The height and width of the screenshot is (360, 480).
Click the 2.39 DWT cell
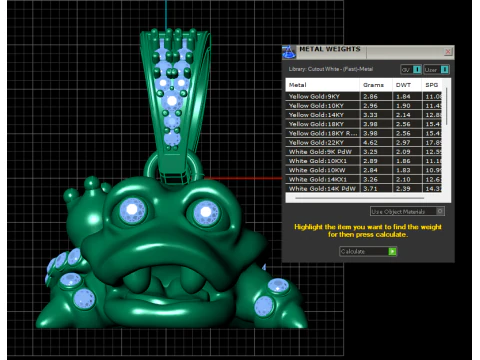[407, 188]
